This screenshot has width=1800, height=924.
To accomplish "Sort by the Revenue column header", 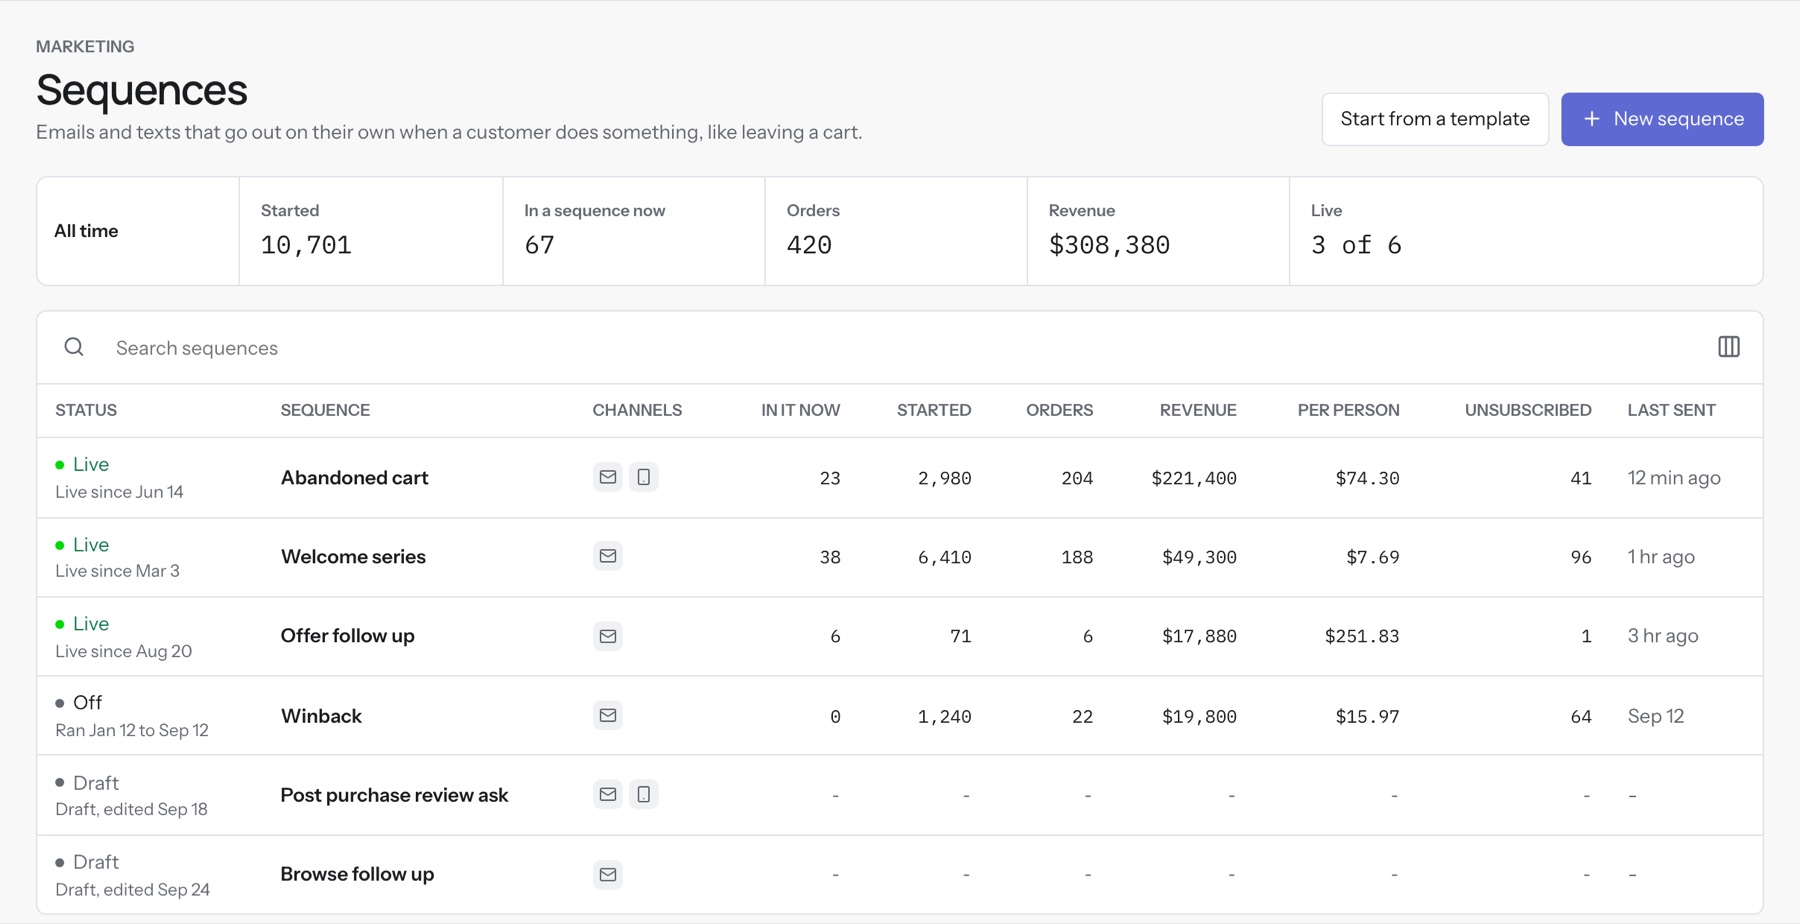I will (x=1198, y=410).
